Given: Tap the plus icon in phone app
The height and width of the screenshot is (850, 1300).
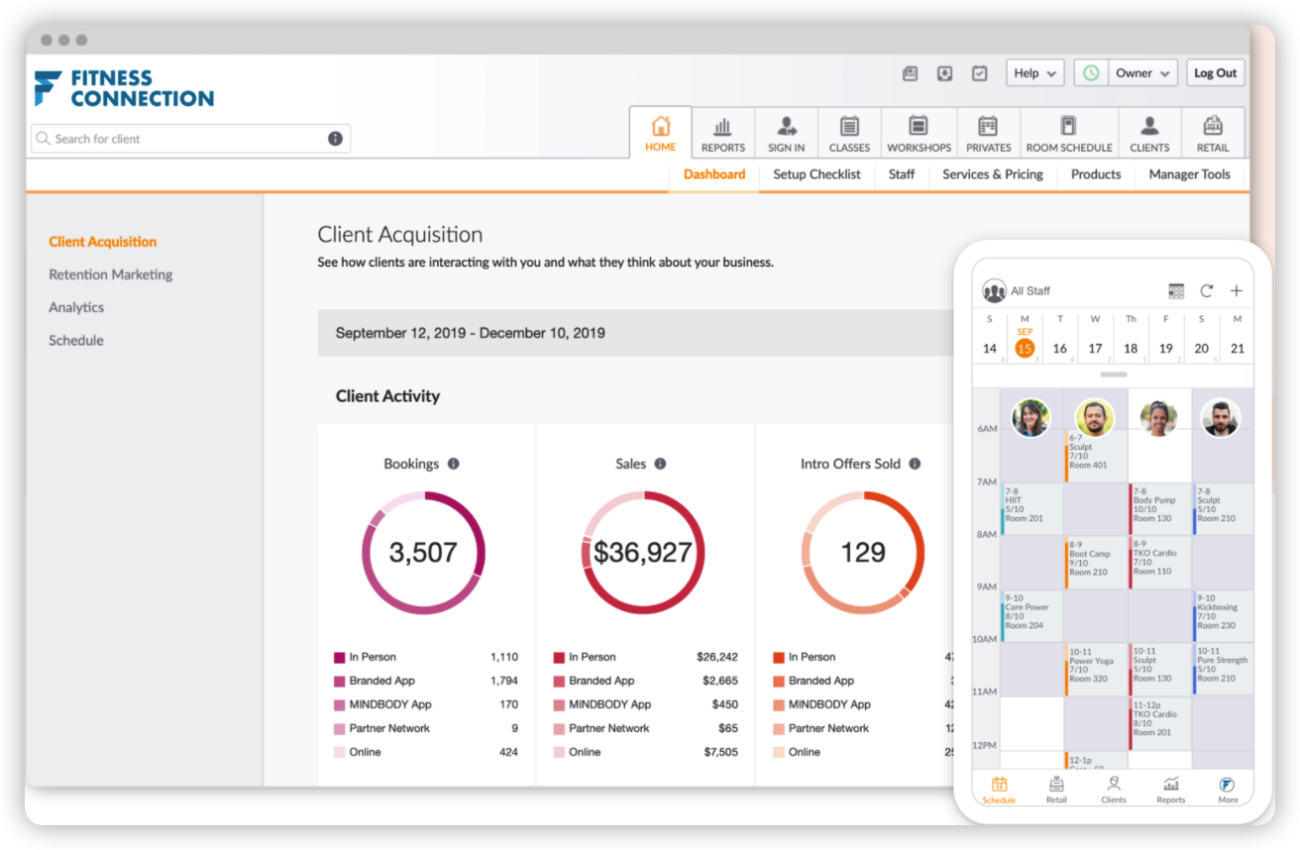Looking at the screenshot, I should pyautogui.click(x=1236, y=291).
